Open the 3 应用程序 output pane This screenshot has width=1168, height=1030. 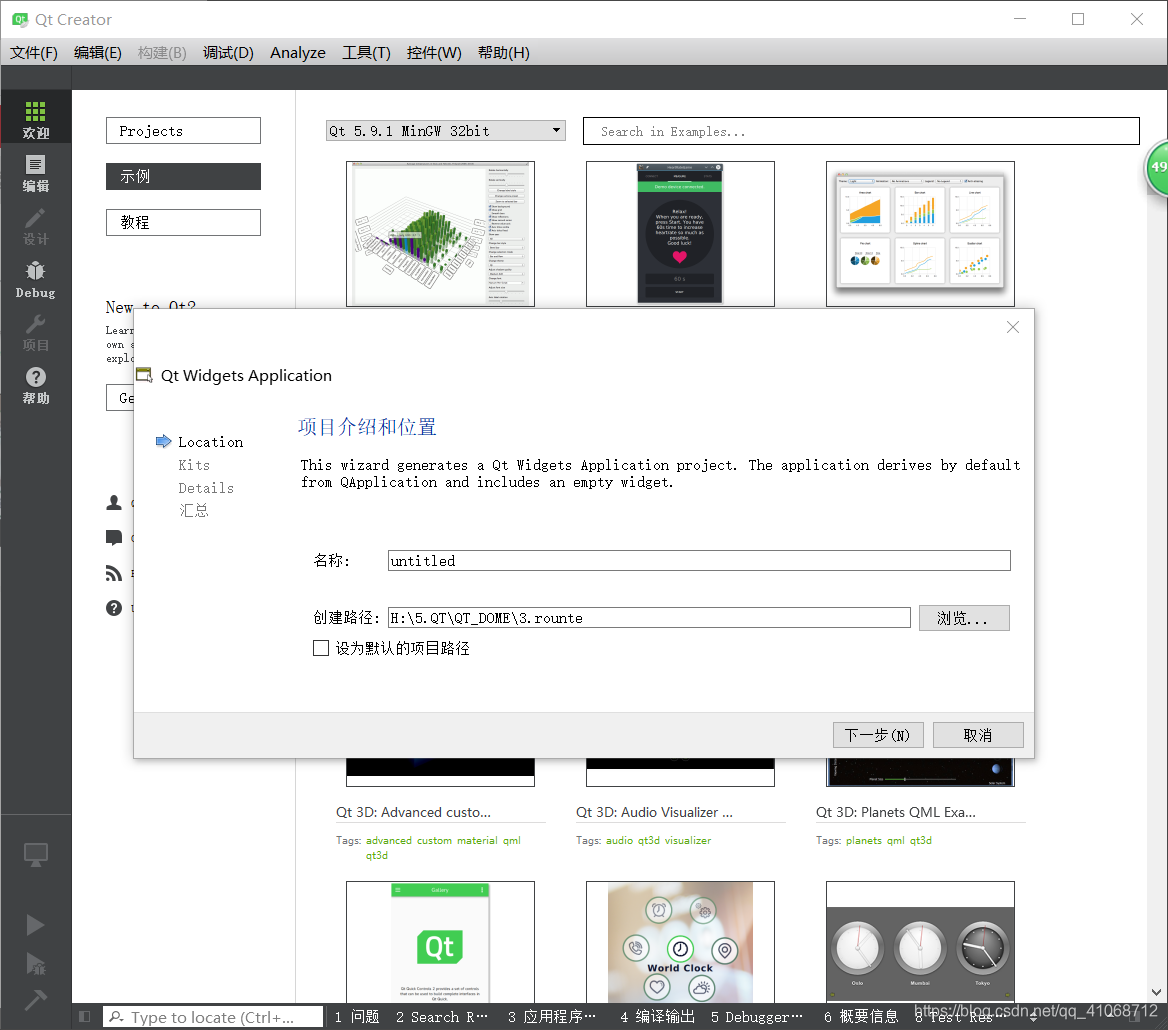coord(552,1017)
